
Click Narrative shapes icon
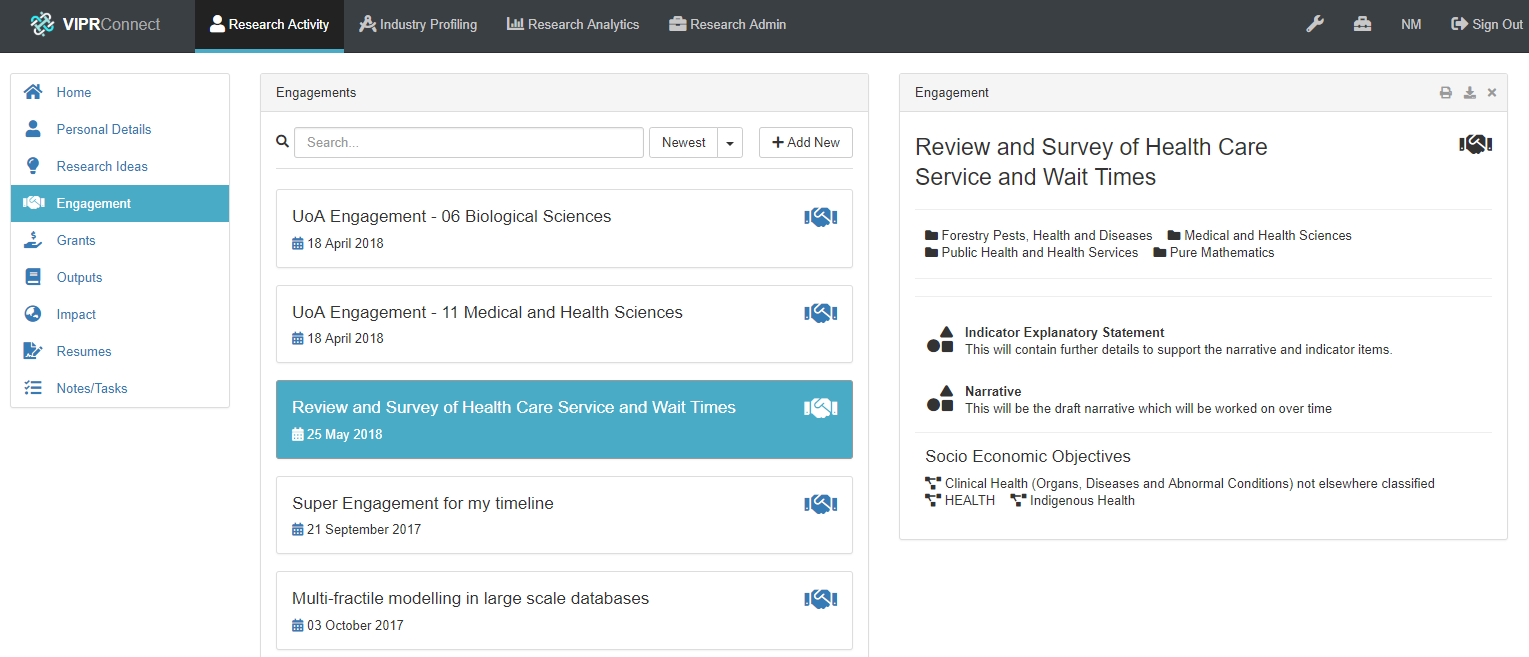940,399
